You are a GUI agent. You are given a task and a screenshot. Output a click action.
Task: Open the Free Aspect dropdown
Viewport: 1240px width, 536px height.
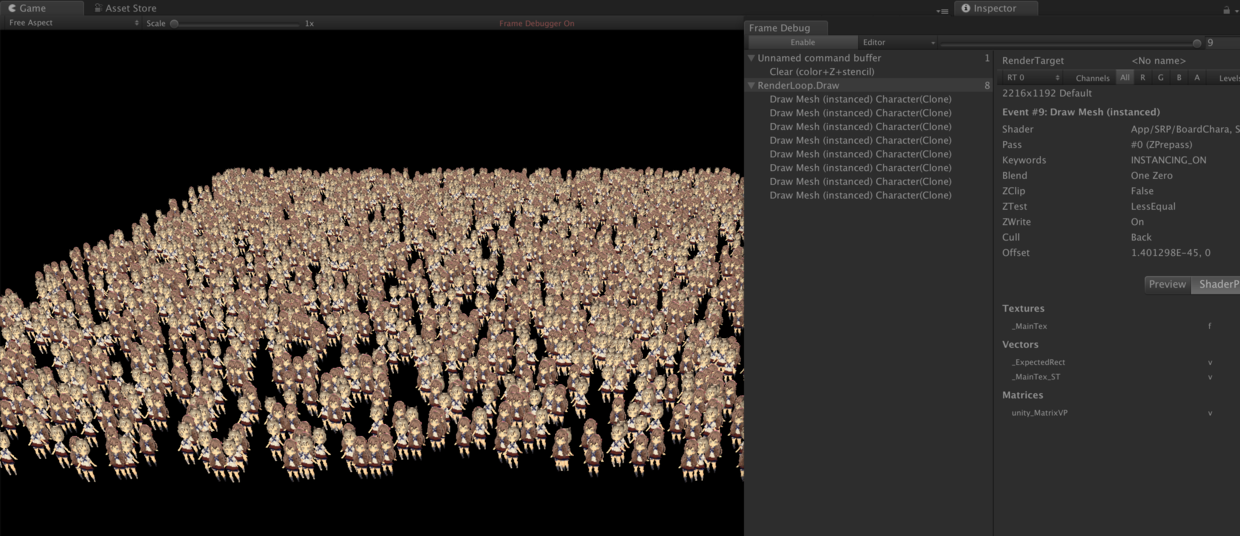pyautogui.click(x=73, y=23)
